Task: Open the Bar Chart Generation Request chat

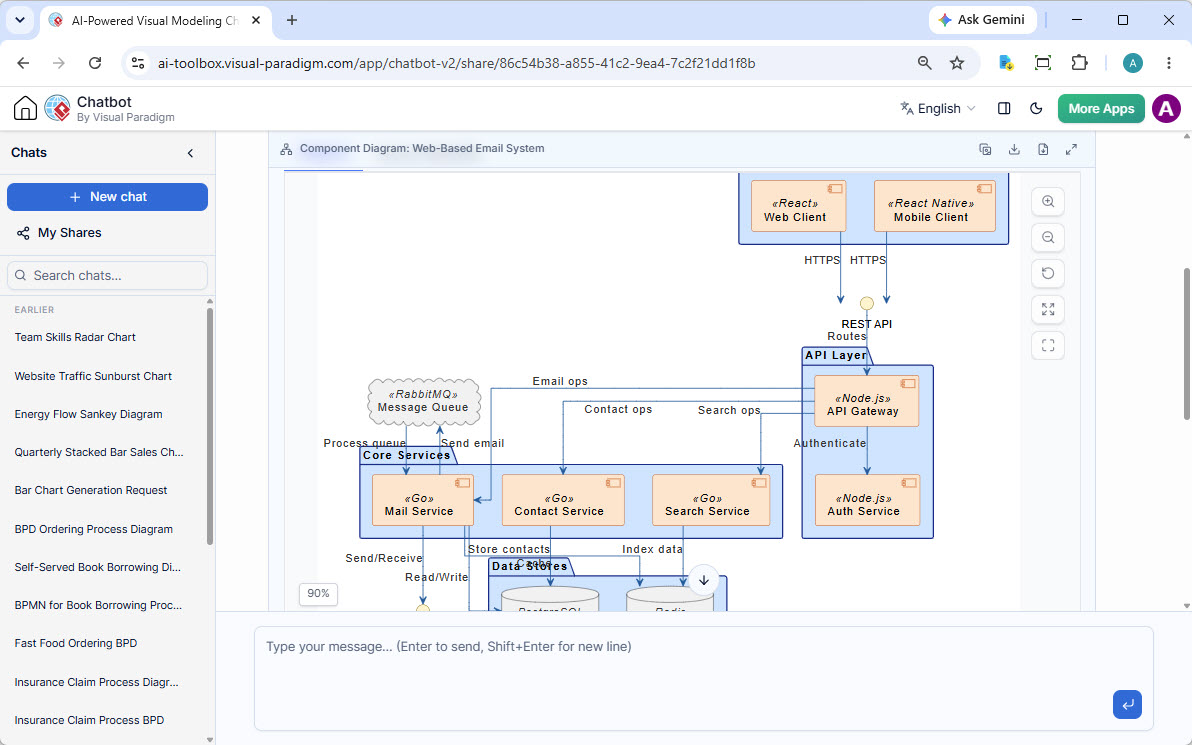Action: tap(90, 490)
